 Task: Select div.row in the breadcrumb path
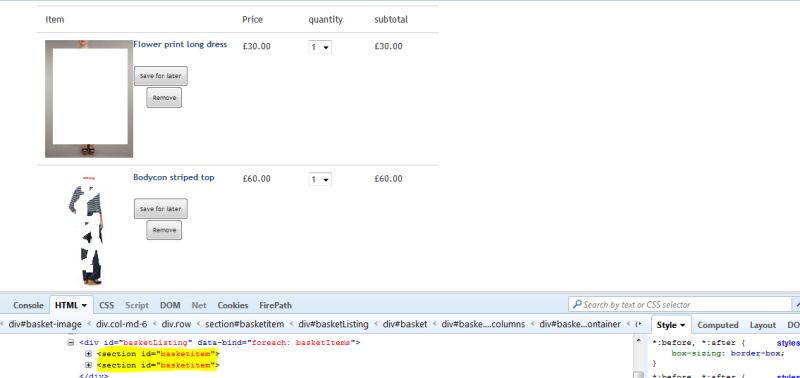point(176,324)
